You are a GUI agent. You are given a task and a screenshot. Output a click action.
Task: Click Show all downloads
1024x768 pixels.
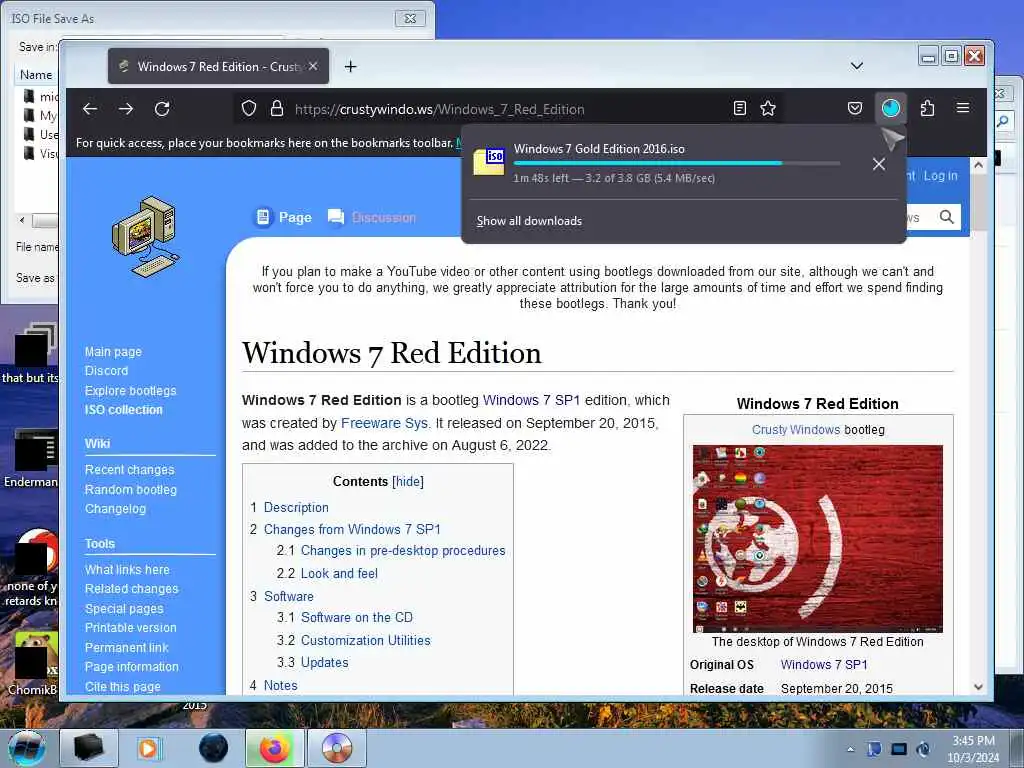(529, 221)
